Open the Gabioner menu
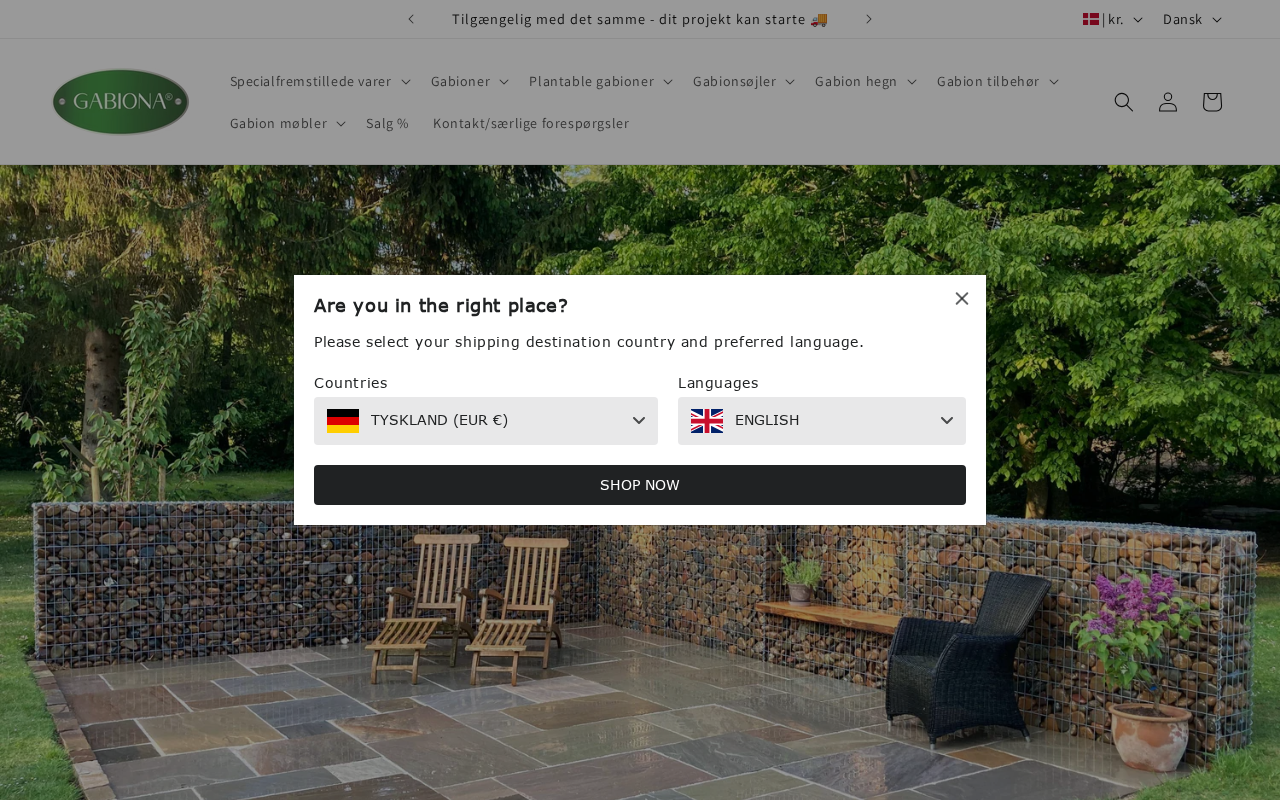The height and width of the screenshot is (800, 1280). [470, 81]
